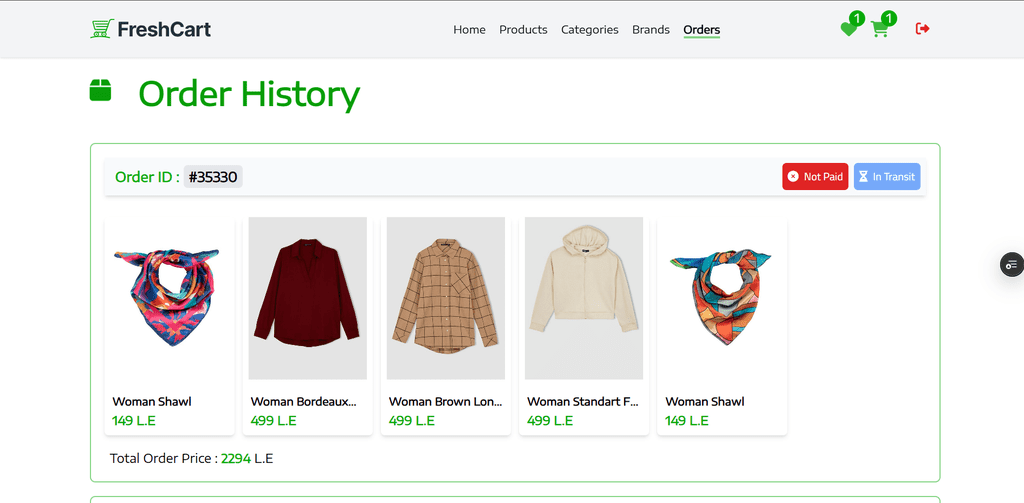Click the green shopping cart logo icon
The image size is (1024, 503).
pos(101,29)
